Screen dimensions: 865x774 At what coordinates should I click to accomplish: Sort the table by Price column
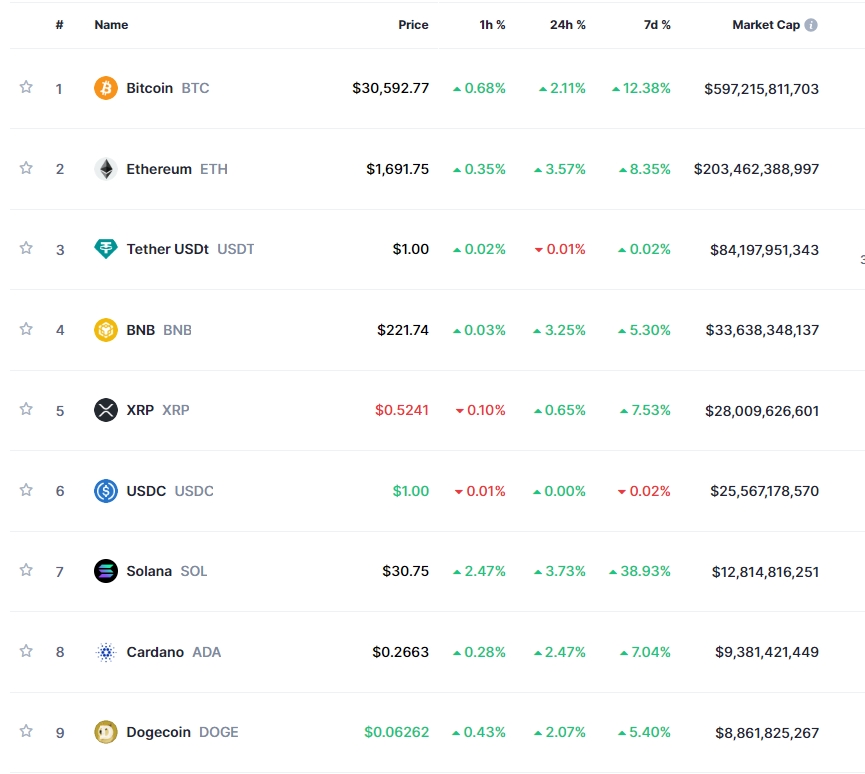tap(413, 25)
